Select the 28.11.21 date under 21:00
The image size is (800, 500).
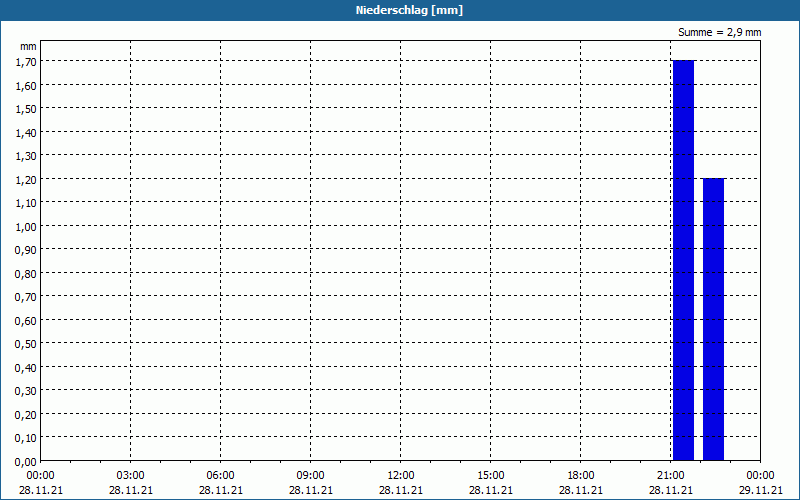pos(671,490)
